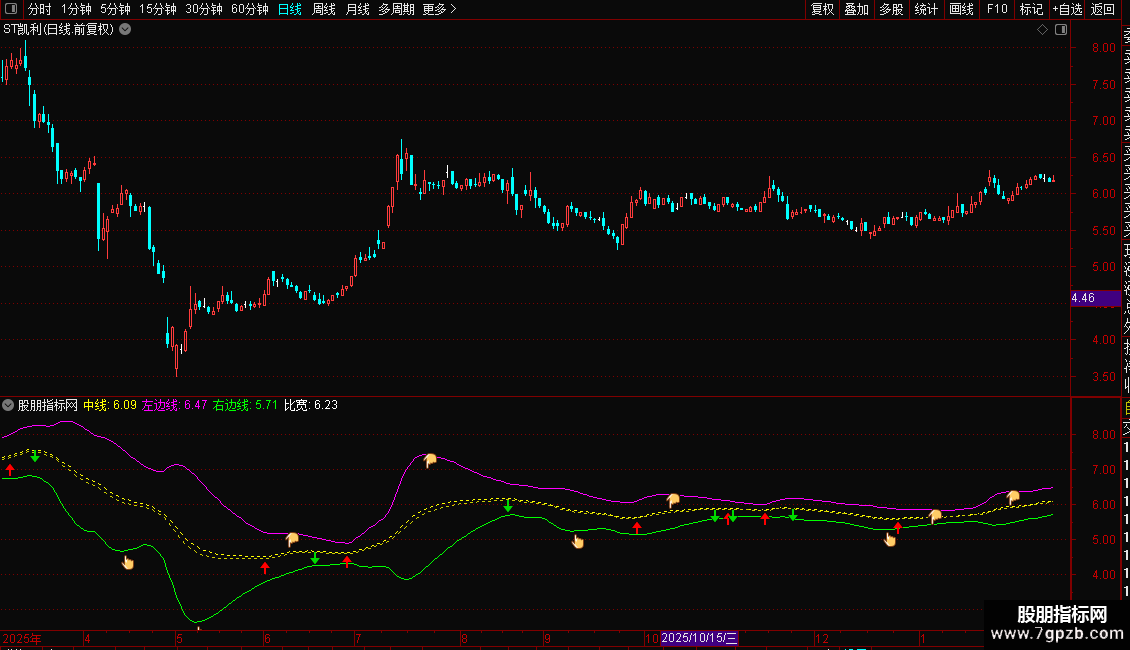Open the 更多 periods menu
The image size is (1130, 650).
439,9
